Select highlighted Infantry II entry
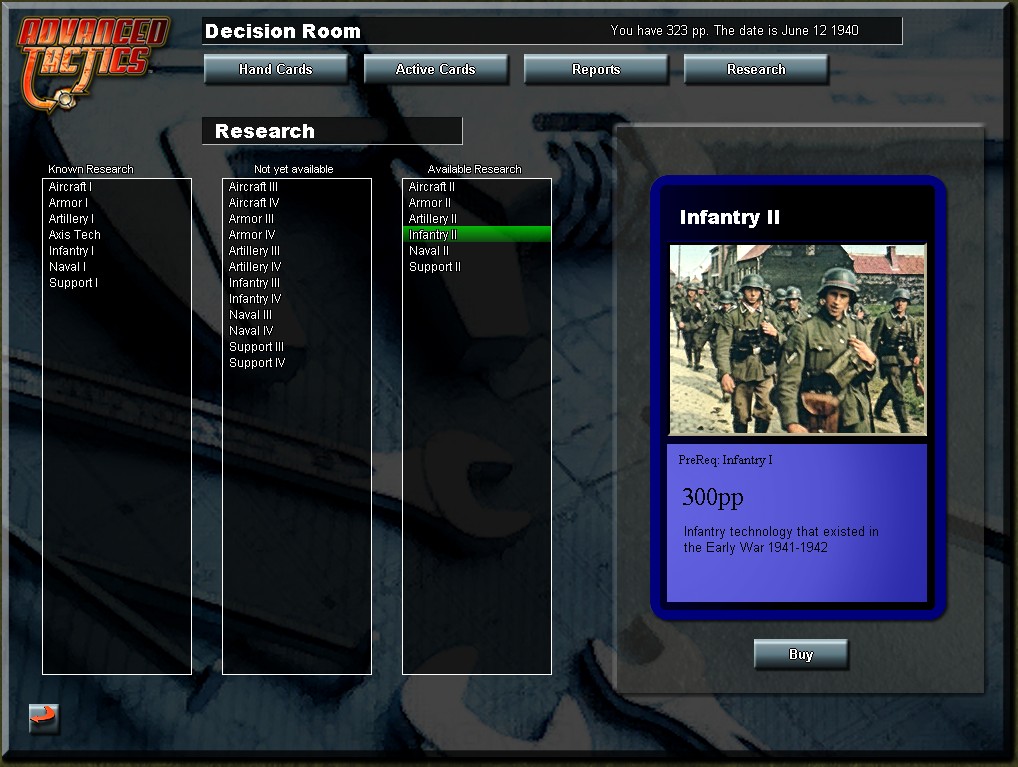The width and height of the screenshot is (1018, 767). [477, 234]
